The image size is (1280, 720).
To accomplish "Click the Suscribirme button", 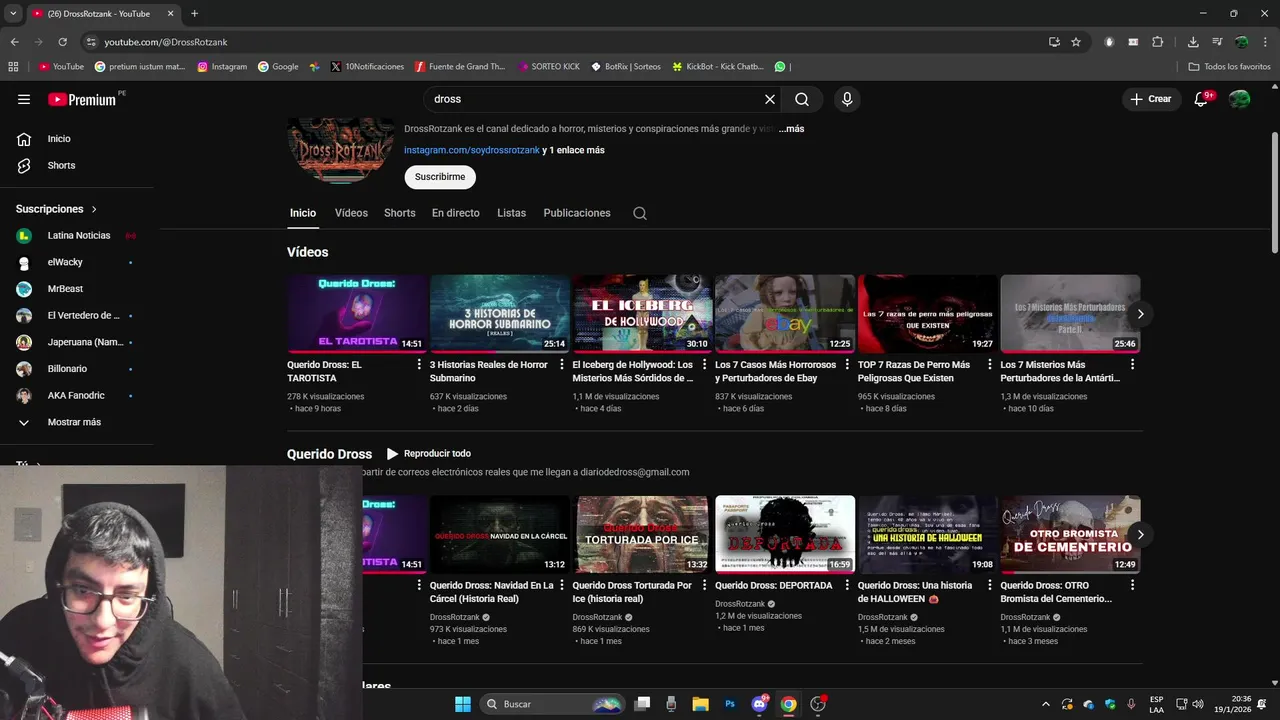I will coord(440,177).
